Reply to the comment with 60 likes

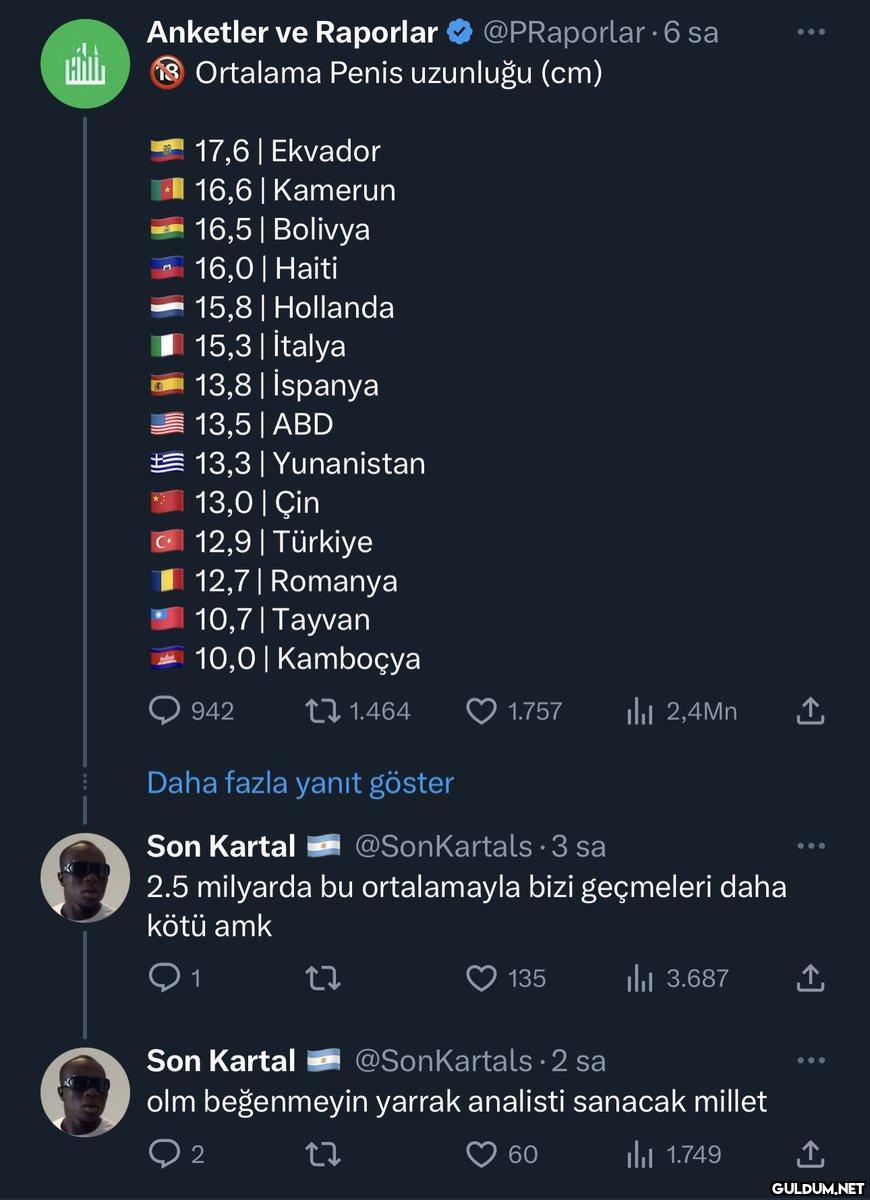point(163,1154)
